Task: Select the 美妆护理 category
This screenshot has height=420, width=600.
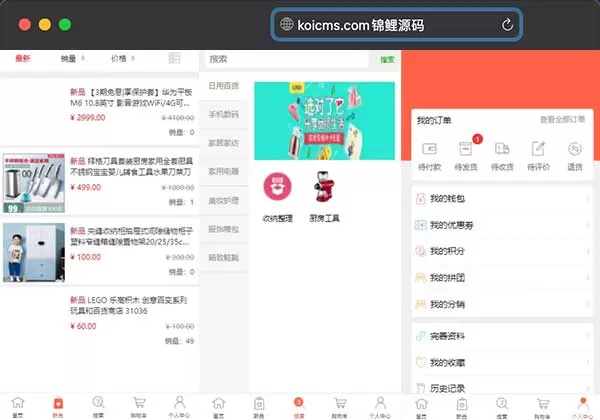Action: 224,200
